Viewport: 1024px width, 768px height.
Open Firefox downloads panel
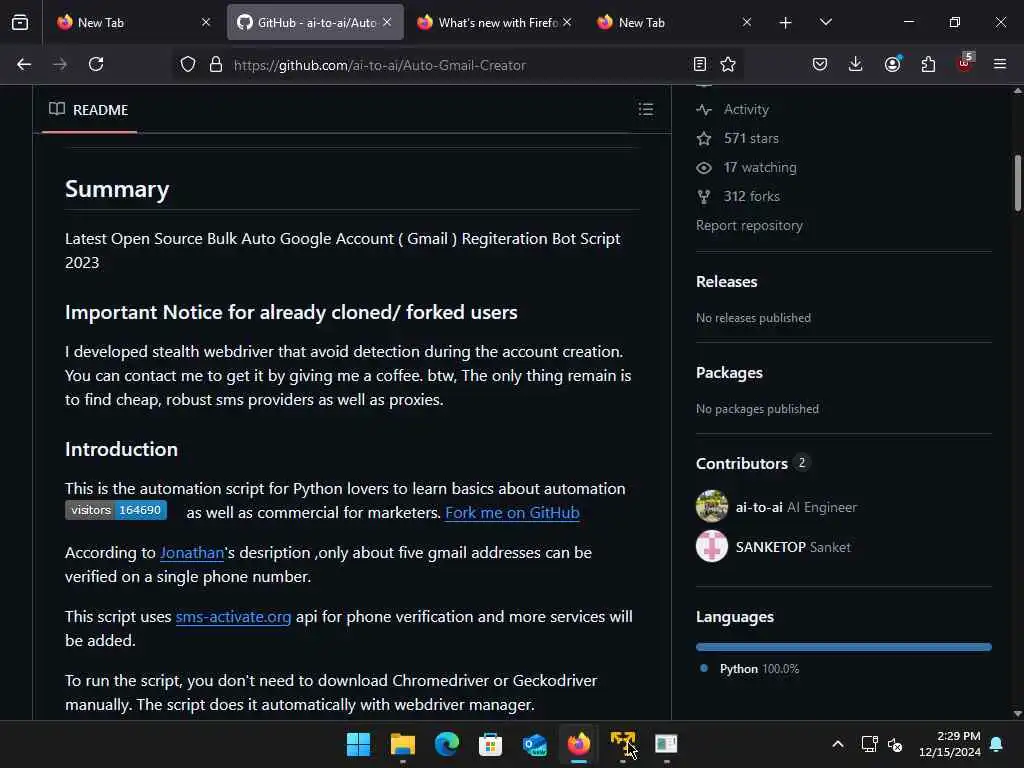(x=856, y=64)
